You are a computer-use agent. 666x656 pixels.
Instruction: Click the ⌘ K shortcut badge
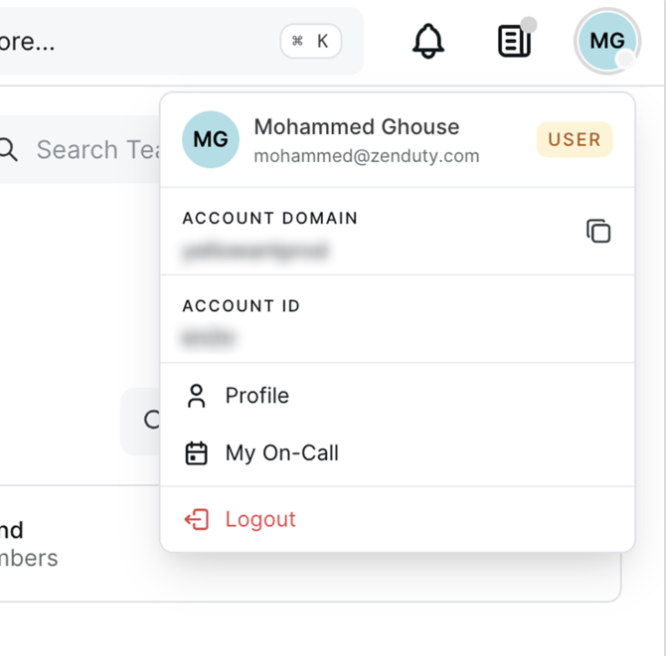310,41
